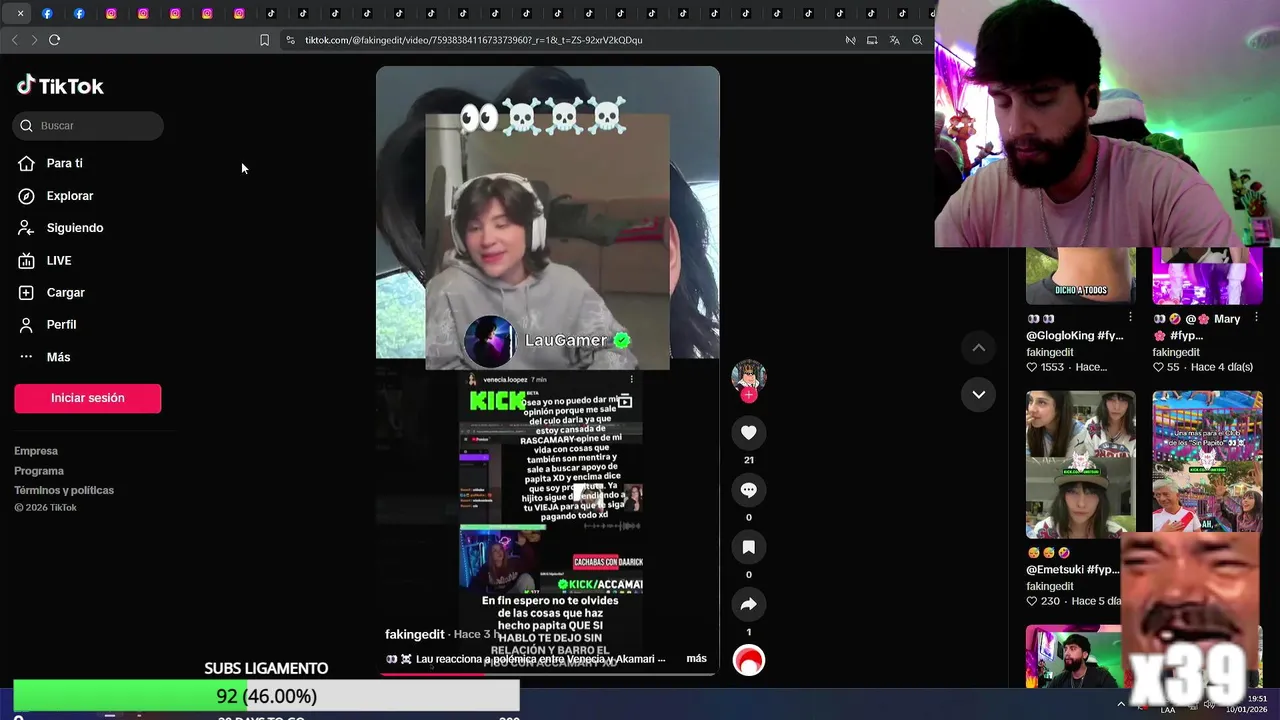1280x720 pixels.
Task: Open the @GlogloKing video thumbnail
Action: point(1080,276)
